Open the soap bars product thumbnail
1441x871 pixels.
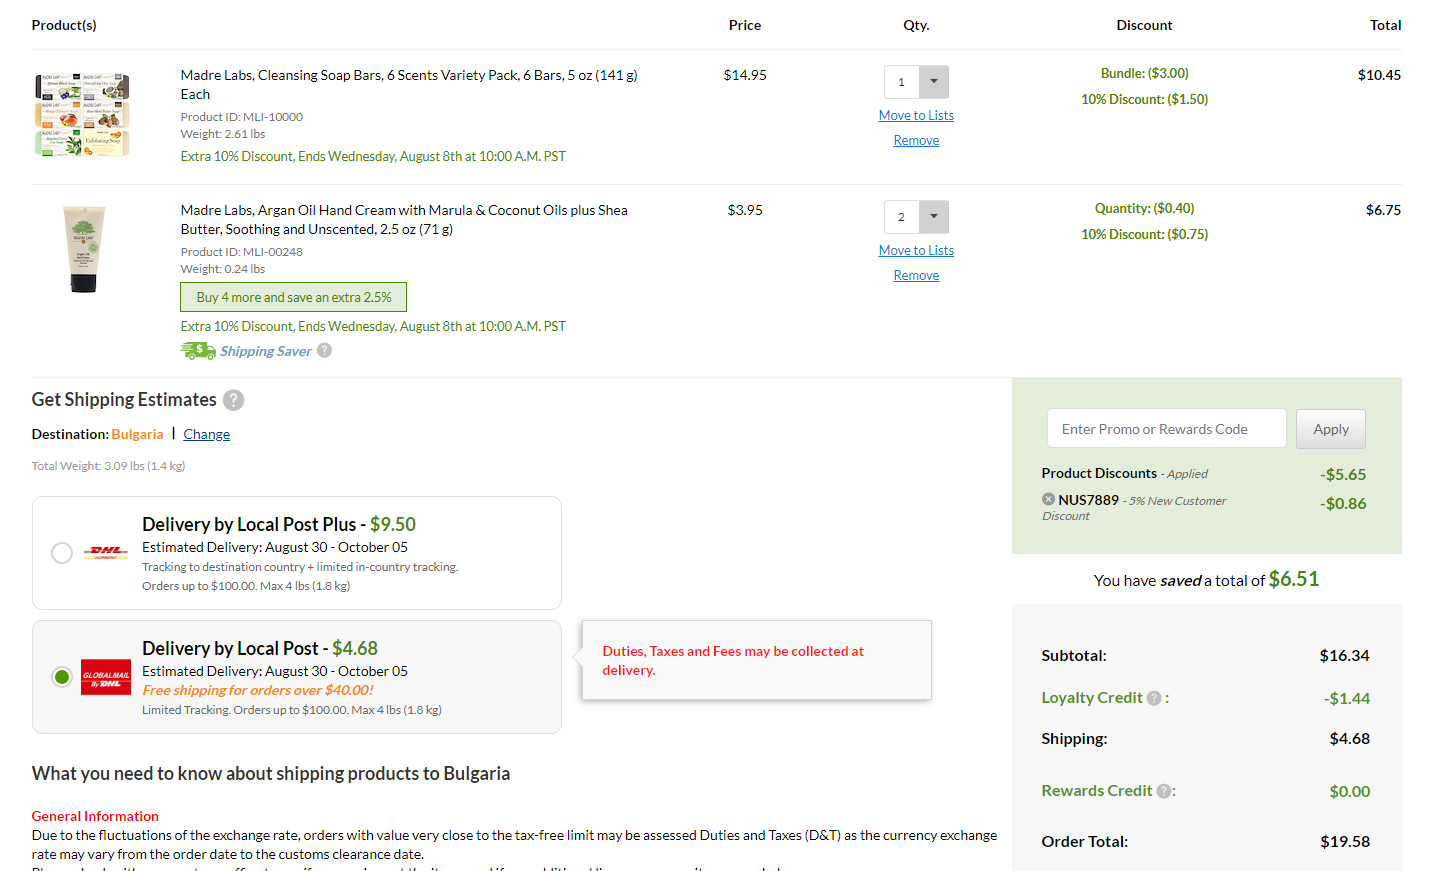[x=83, y=115]
